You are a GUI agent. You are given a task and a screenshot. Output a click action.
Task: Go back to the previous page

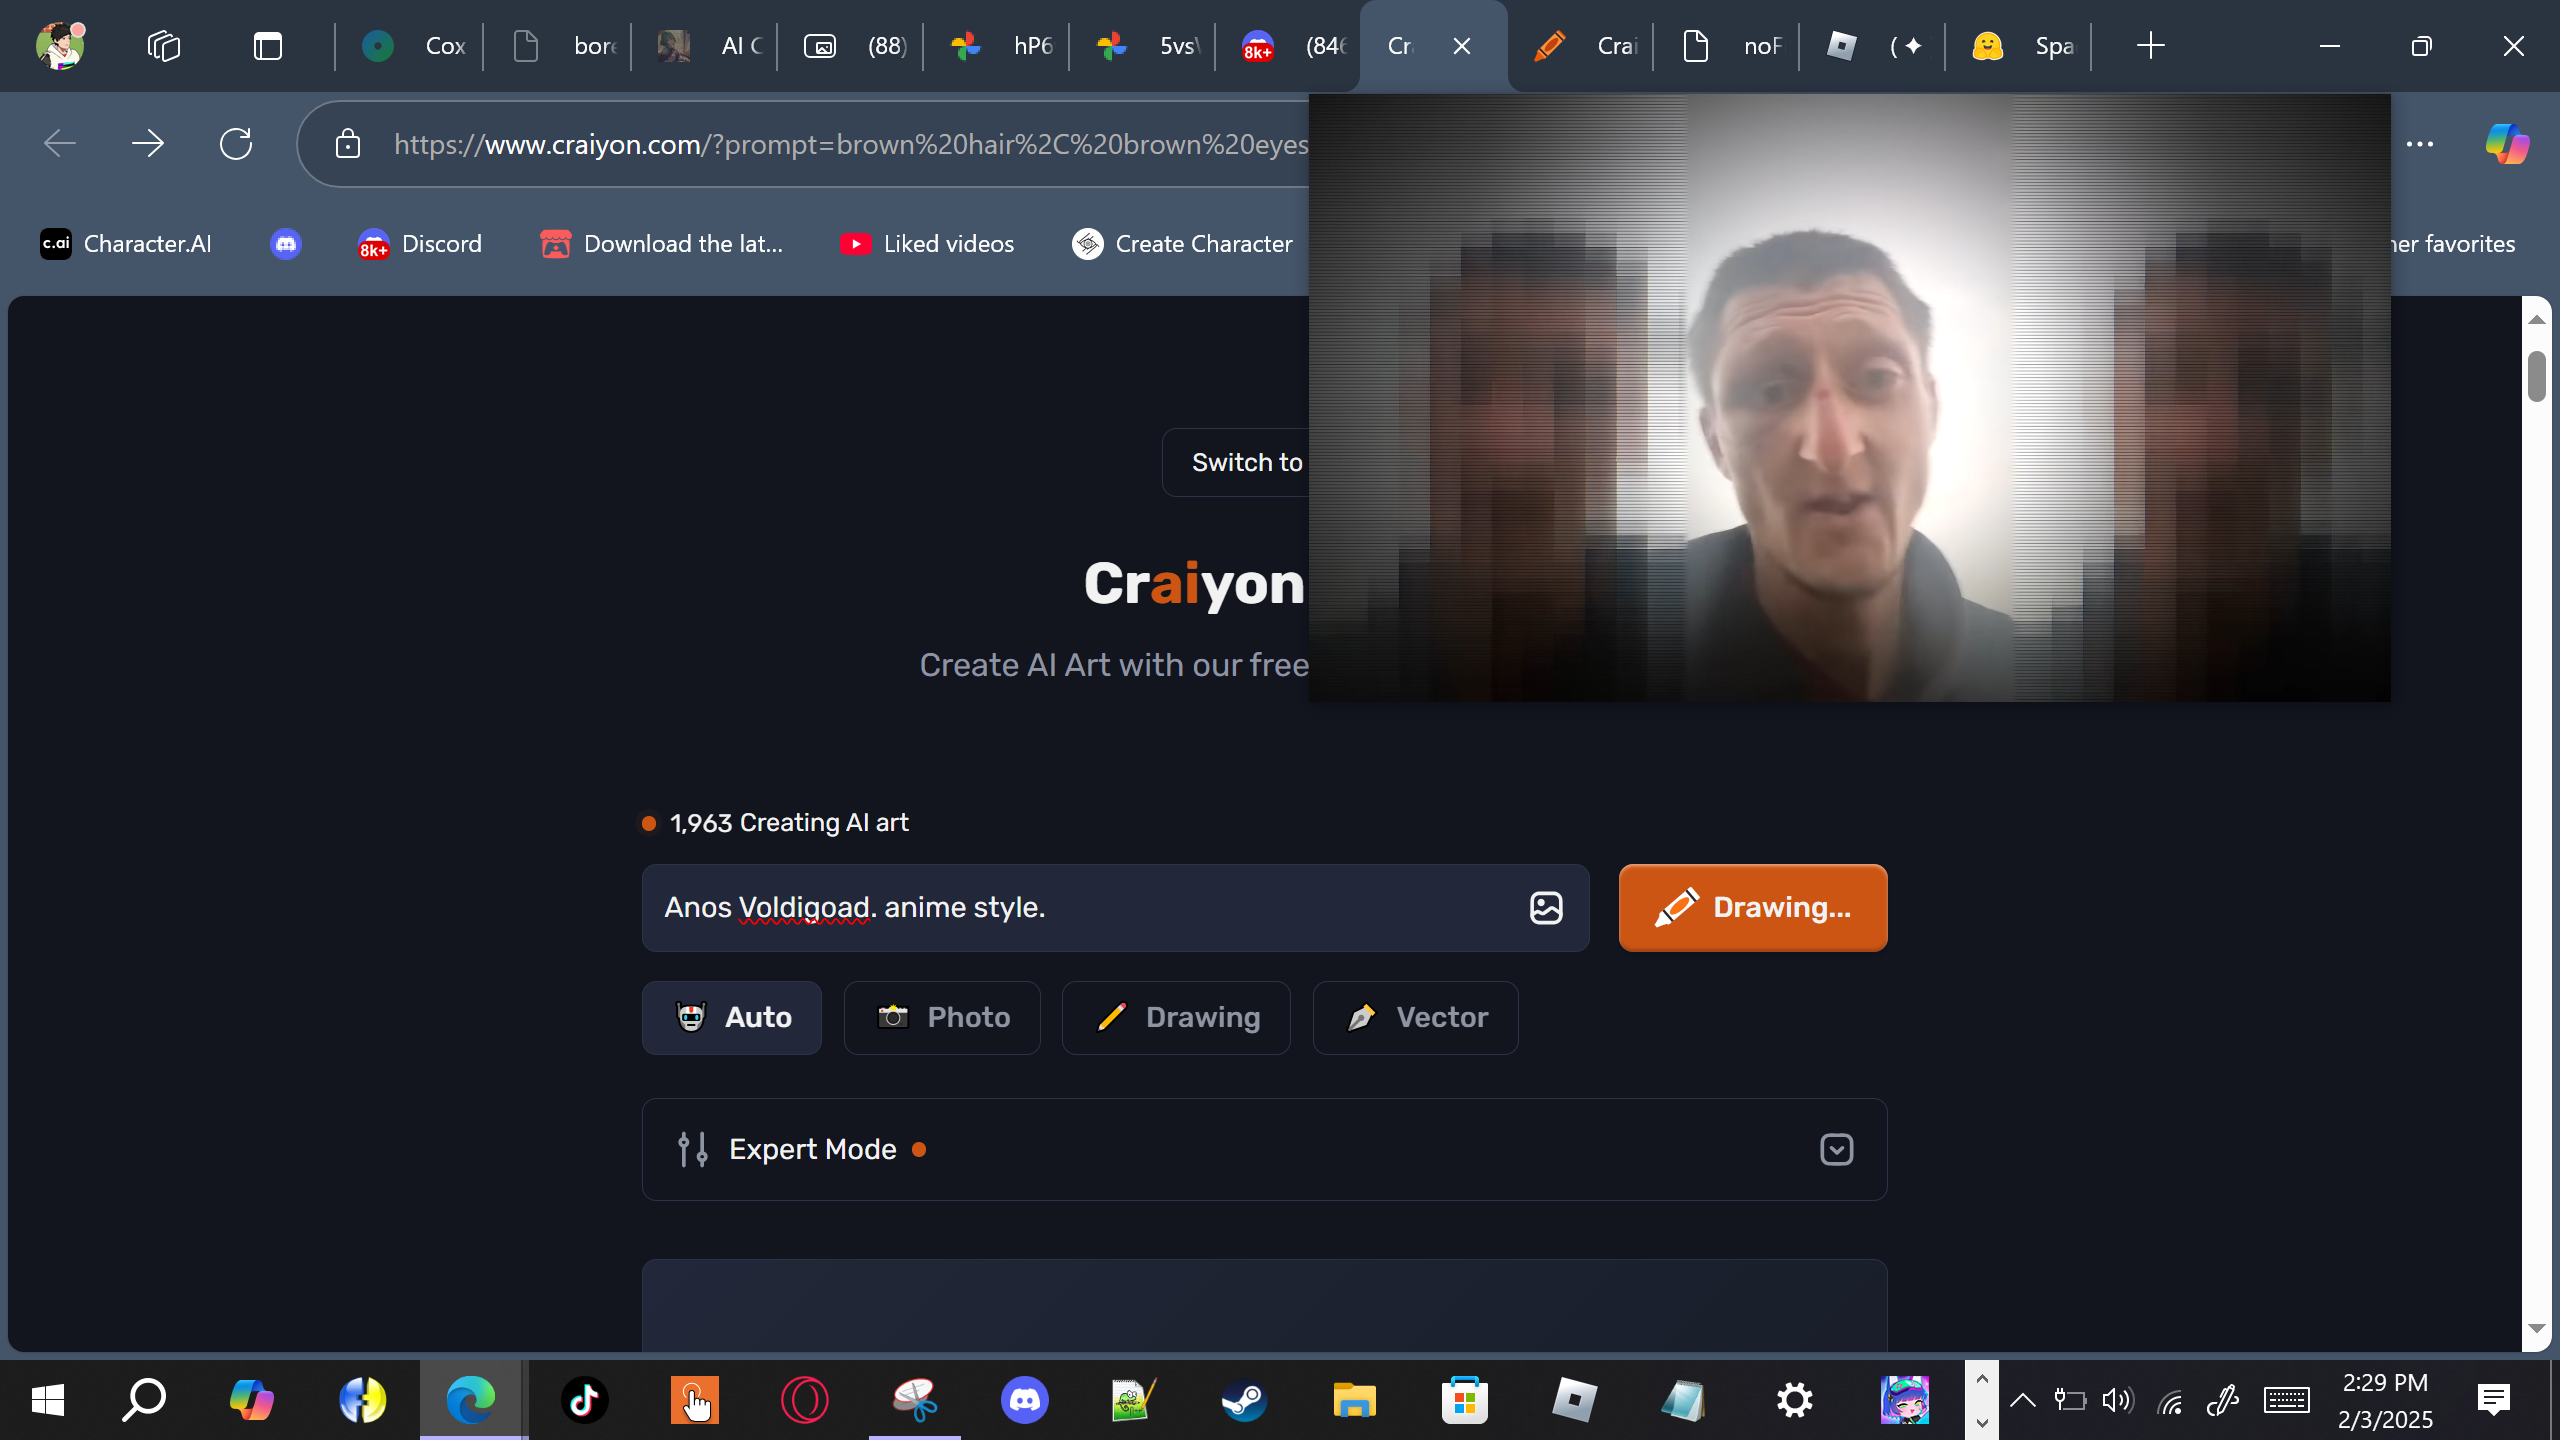click(60, 144)
